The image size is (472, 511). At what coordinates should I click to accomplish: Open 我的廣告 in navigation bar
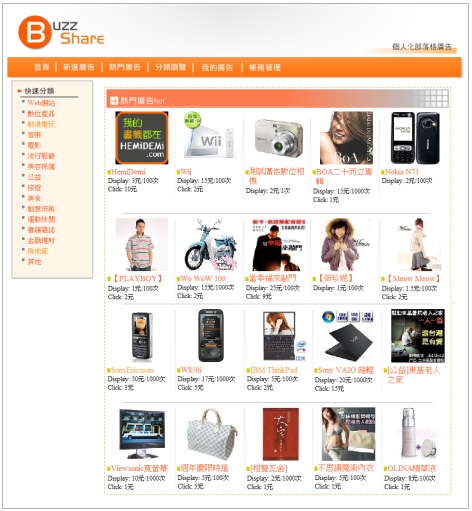click(x=217, y=68)
